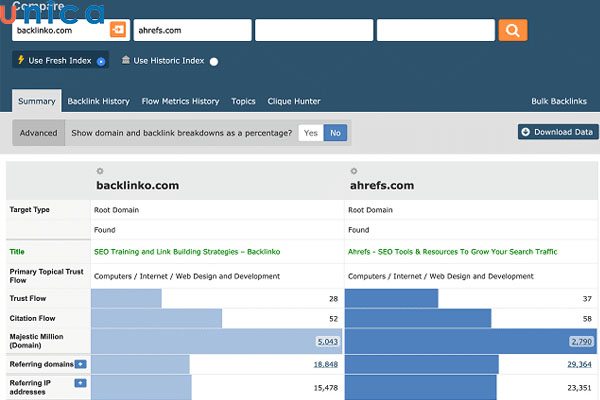The width and height of the screenshot is (600, 400).
Task: Click the orange arrow icon beside backlinko.com
Action: pyautogui.click(x=118, y=29)
